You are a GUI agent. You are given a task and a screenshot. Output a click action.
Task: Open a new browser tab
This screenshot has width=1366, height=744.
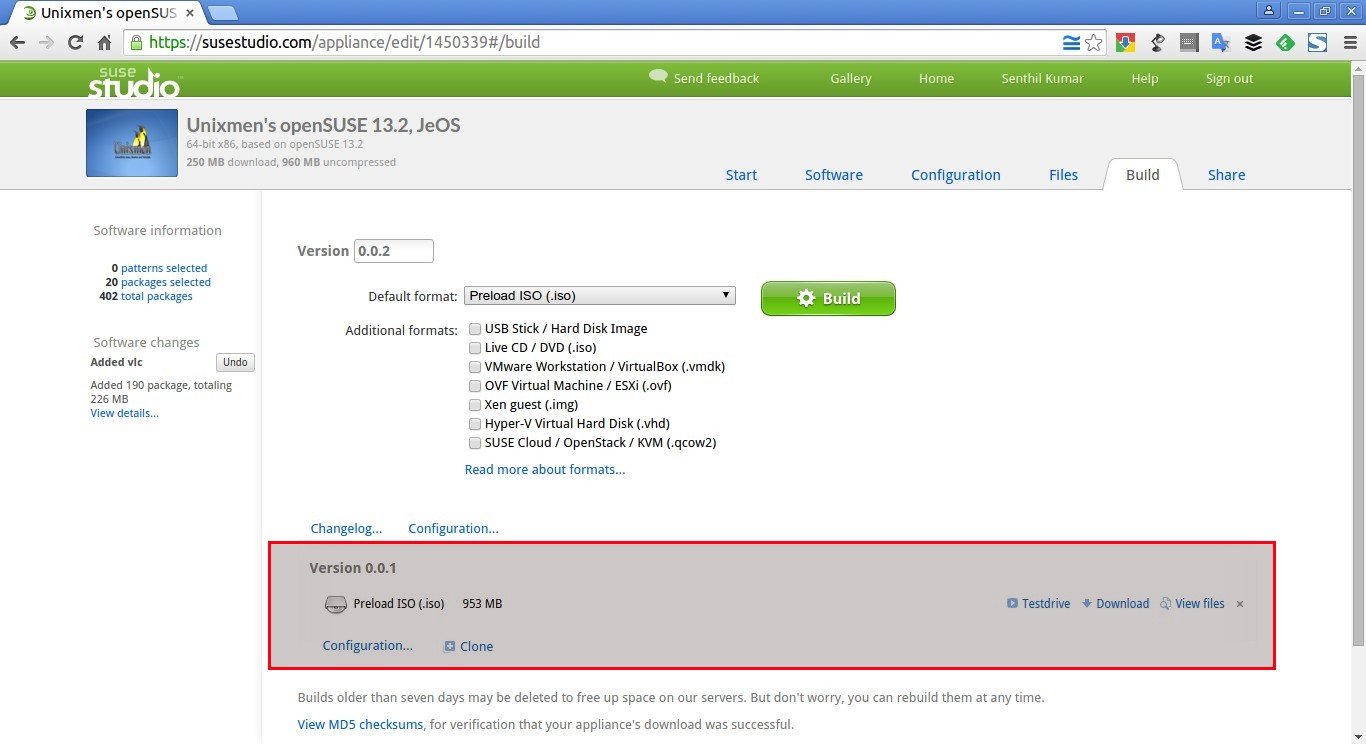point(222,13)
